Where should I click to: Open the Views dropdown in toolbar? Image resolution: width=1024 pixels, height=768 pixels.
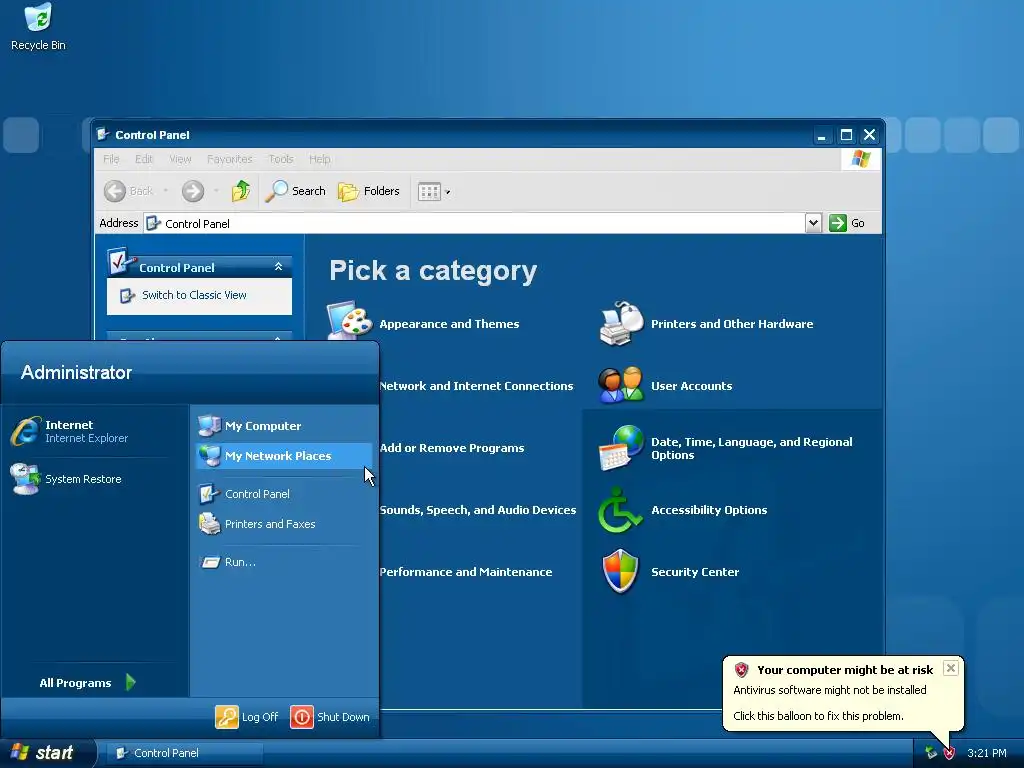(x=434, y=191)
